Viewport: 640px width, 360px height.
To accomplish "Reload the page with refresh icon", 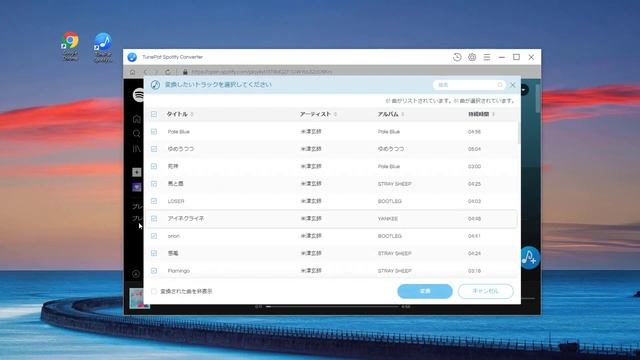I will pyautogui.click(x=168, y=72).
